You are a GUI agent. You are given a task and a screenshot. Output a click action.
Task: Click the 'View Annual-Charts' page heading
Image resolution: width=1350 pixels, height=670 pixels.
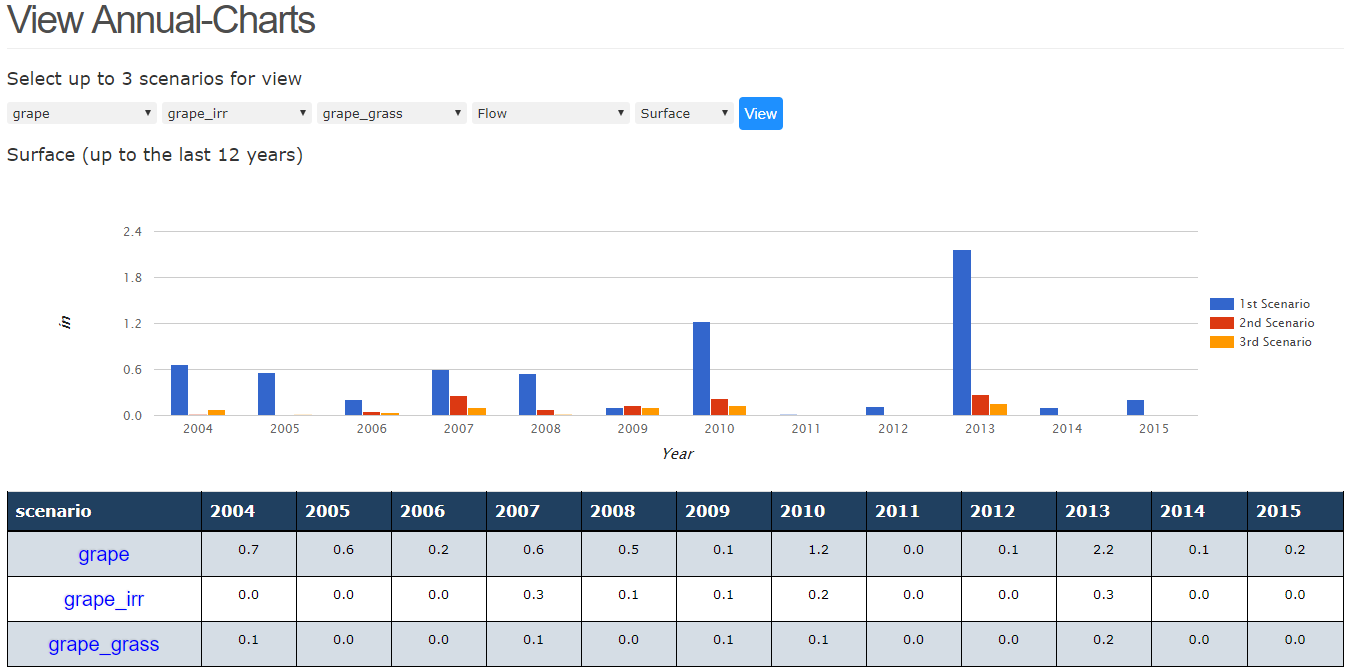coord(161,20)
